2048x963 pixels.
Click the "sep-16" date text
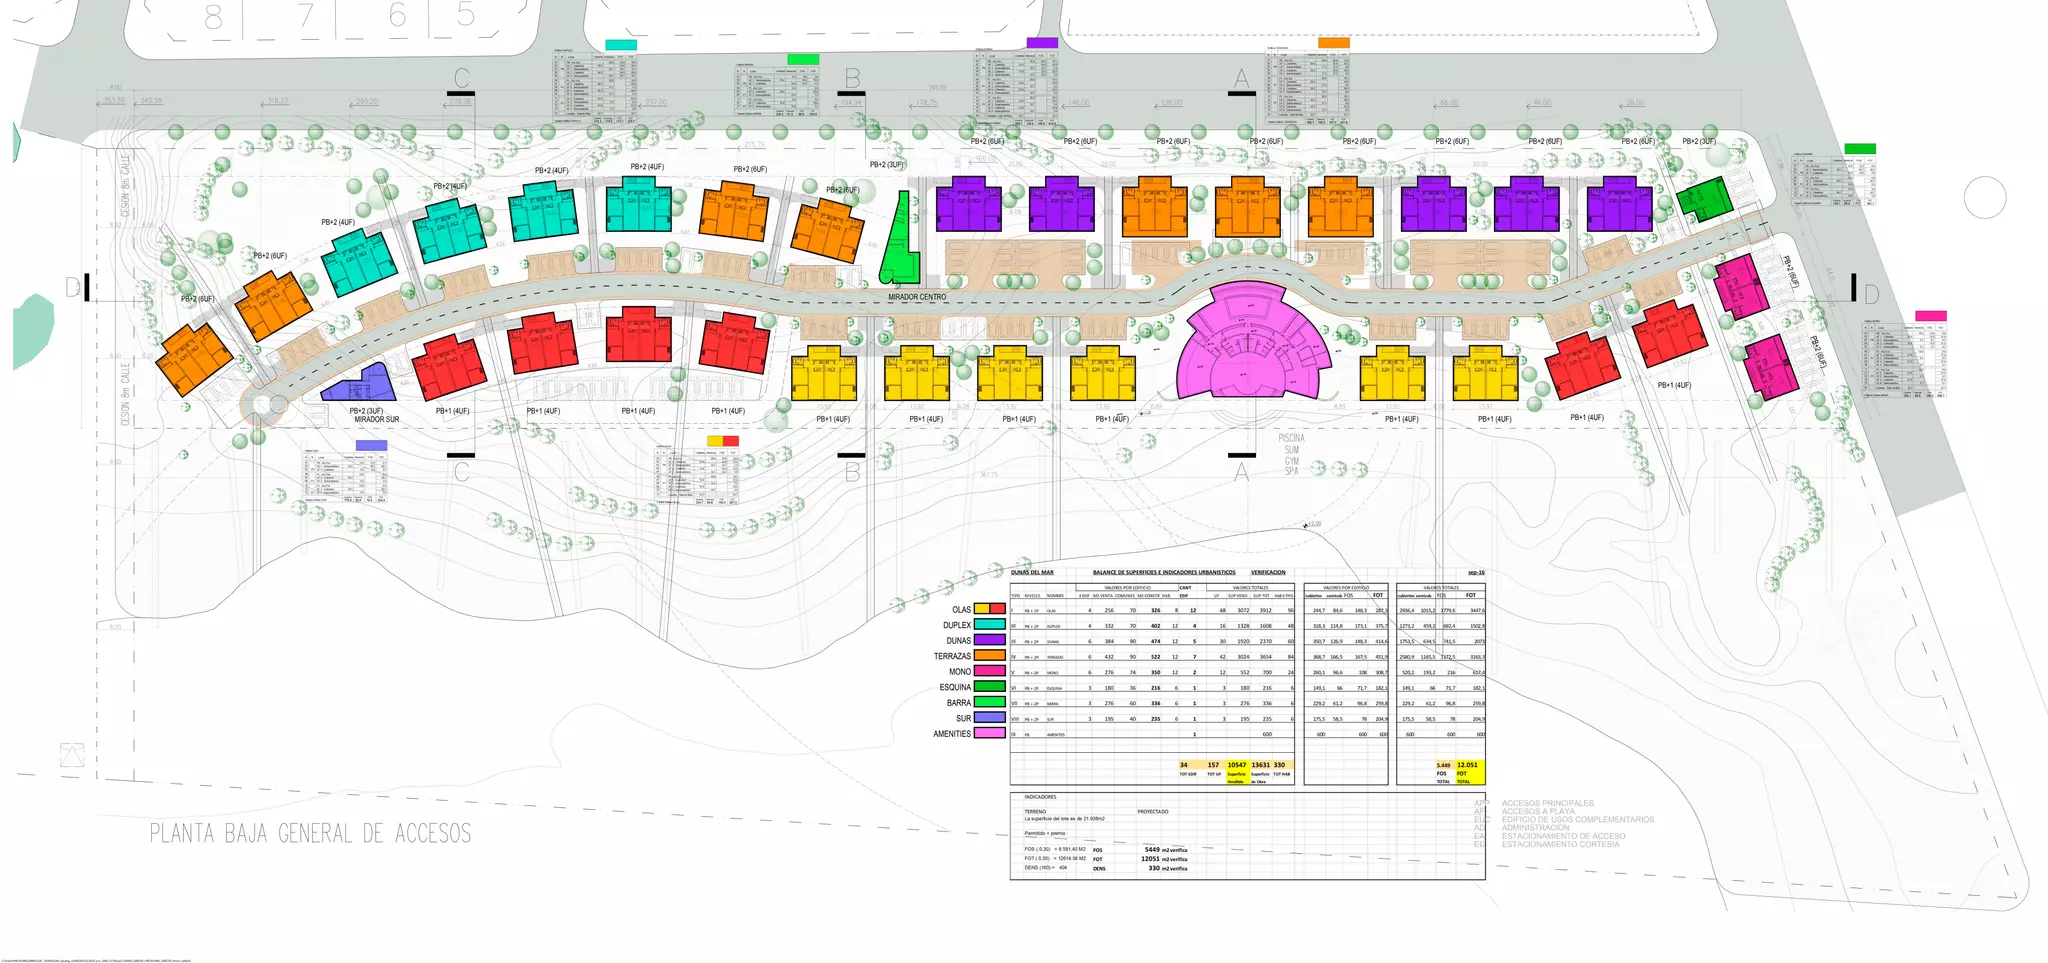(x=1476, y=573)
